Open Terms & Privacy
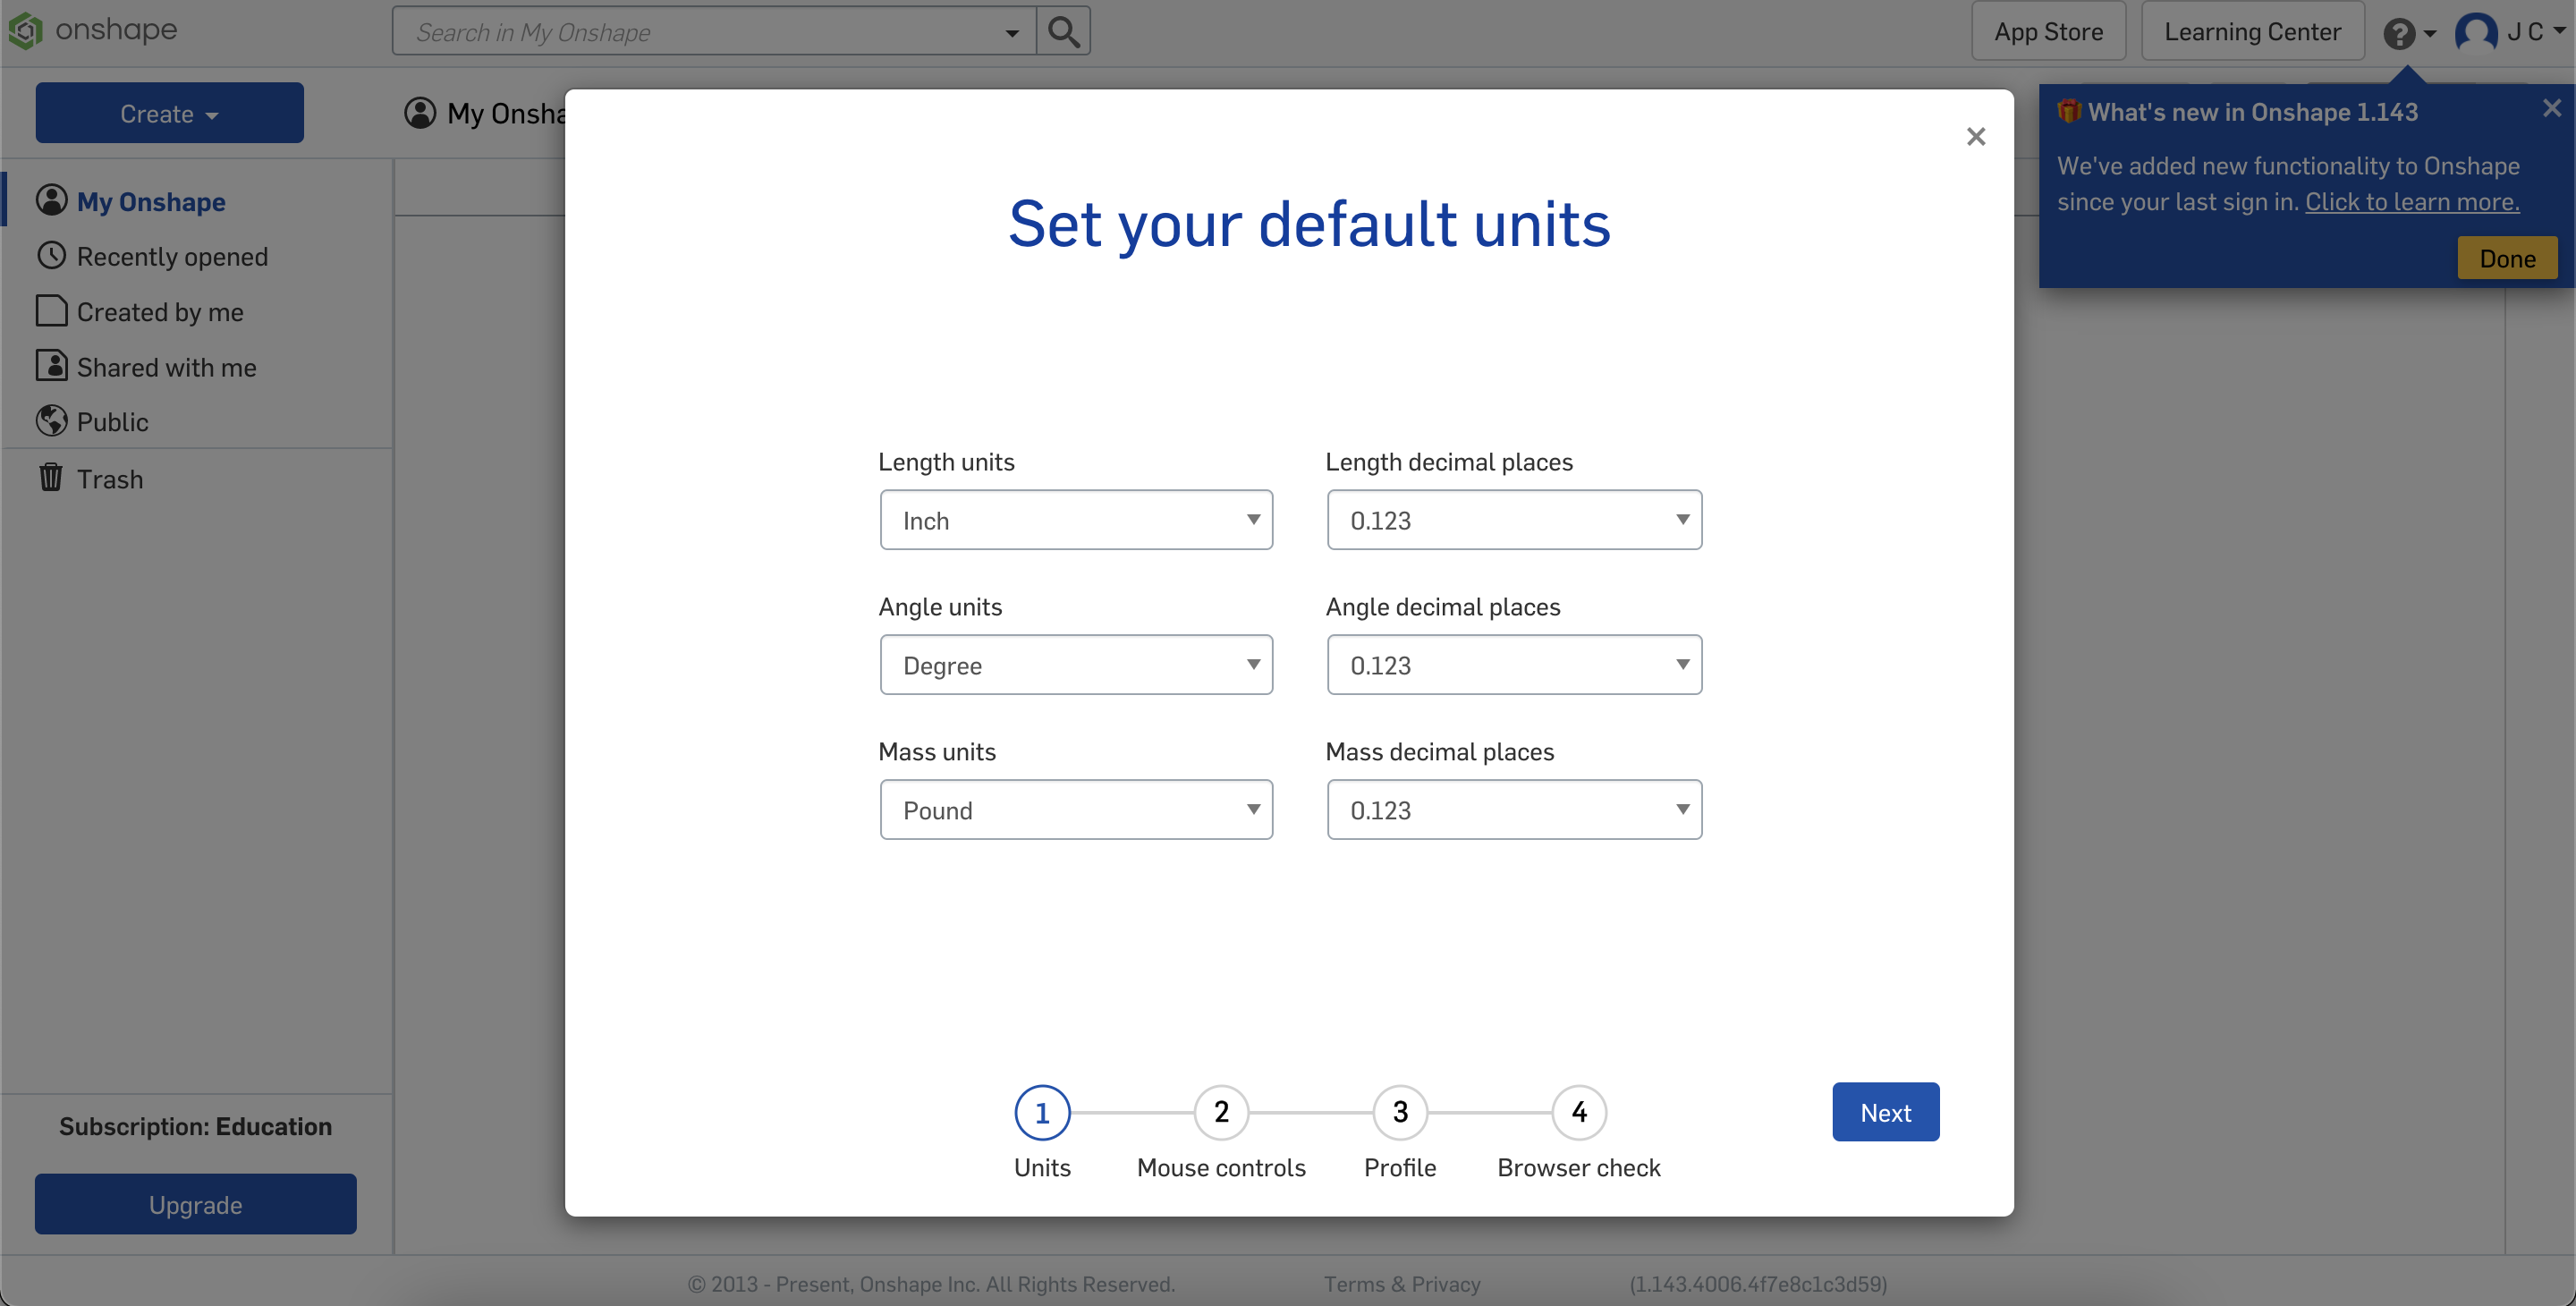Viewport: 2576px width, 1306px height. click(x=1402, y=1284)
